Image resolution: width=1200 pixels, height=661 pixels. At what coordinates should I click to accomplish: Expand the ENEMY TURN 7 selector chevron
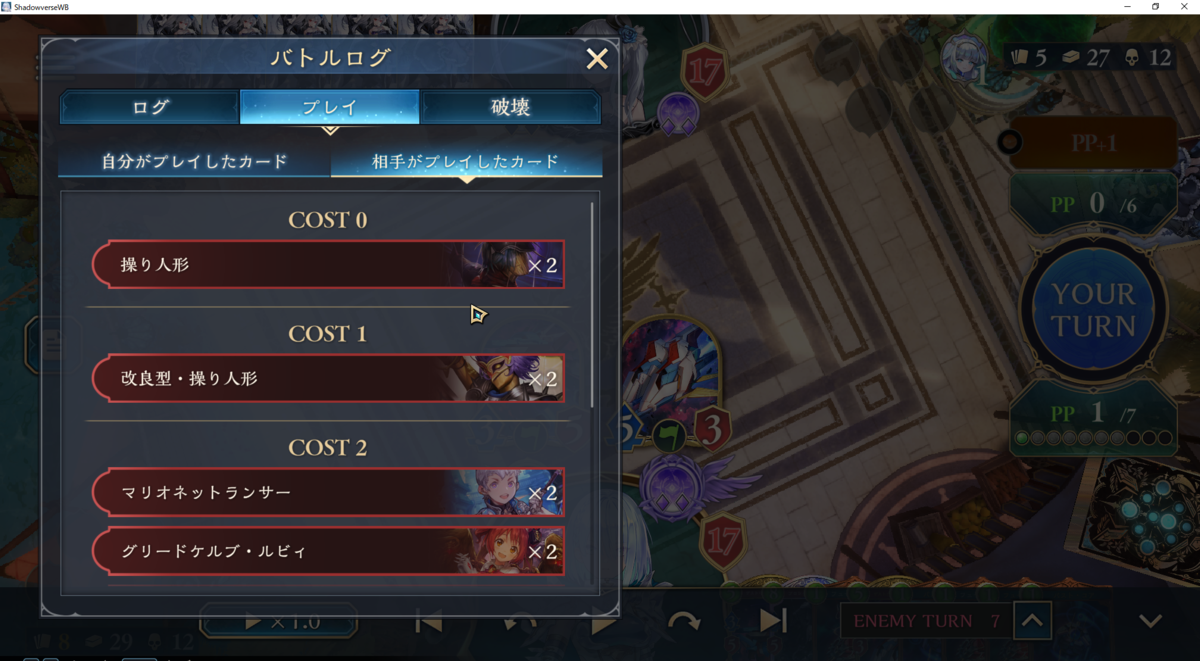coord(1032,621)
